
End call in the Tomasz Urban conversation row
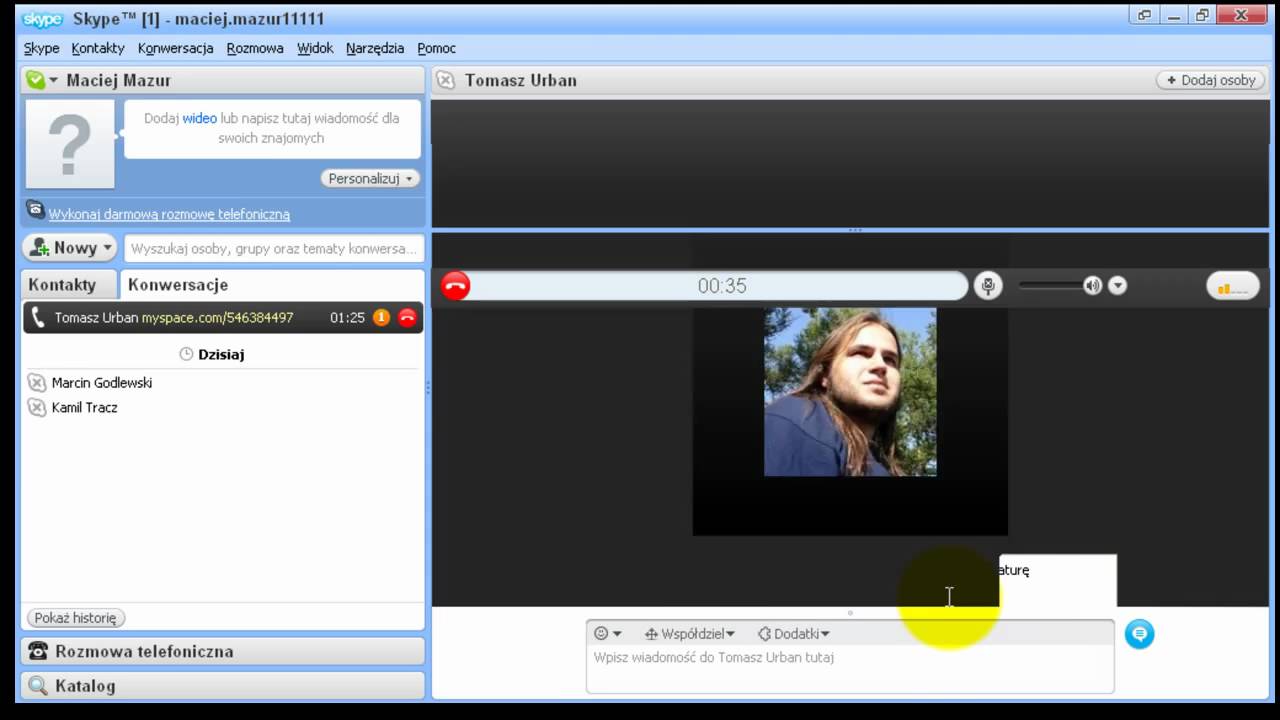pyautogui.click(x=407, y=318)
